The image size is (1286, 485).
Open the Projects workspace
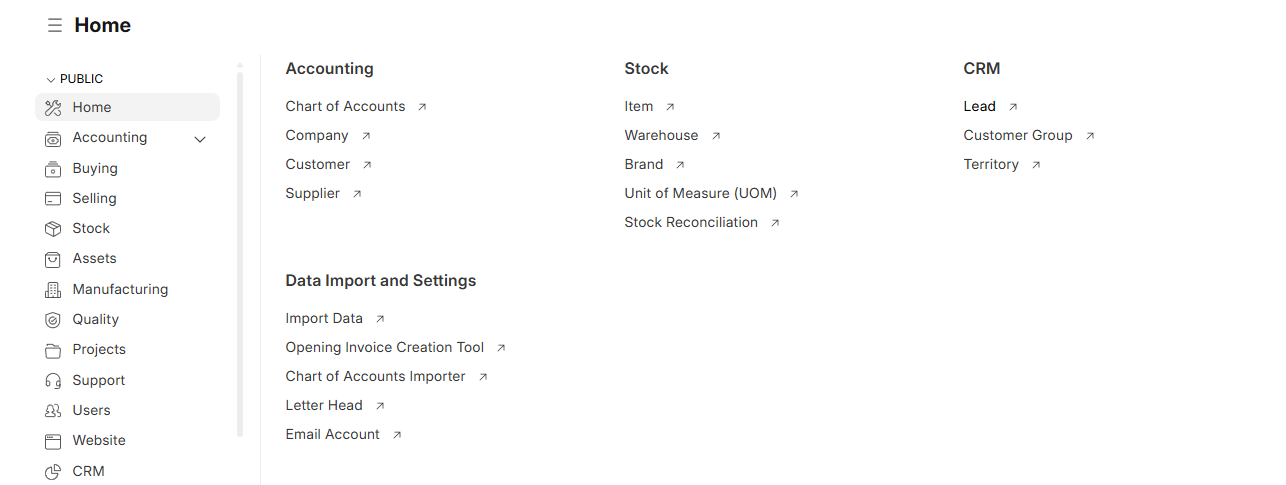click(x=99, y=350)
